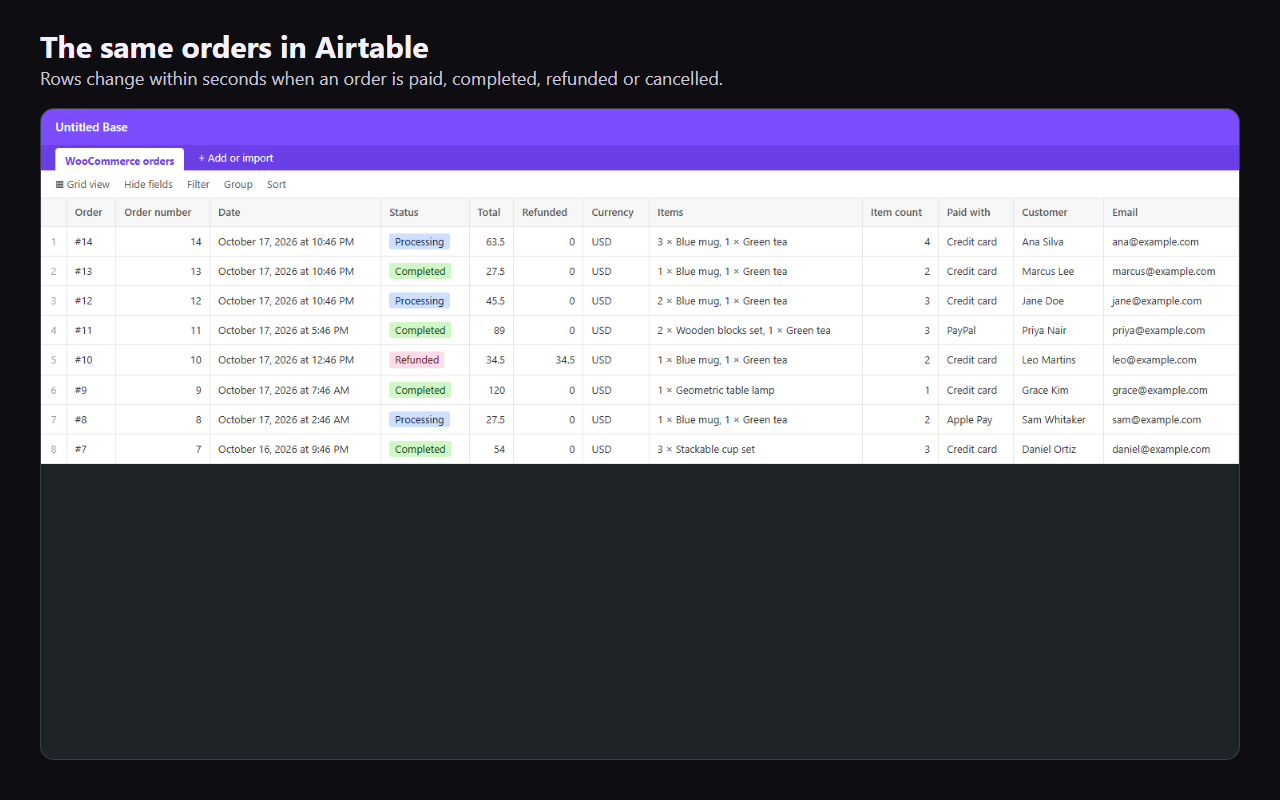Open the Filter option

(198, 185)
